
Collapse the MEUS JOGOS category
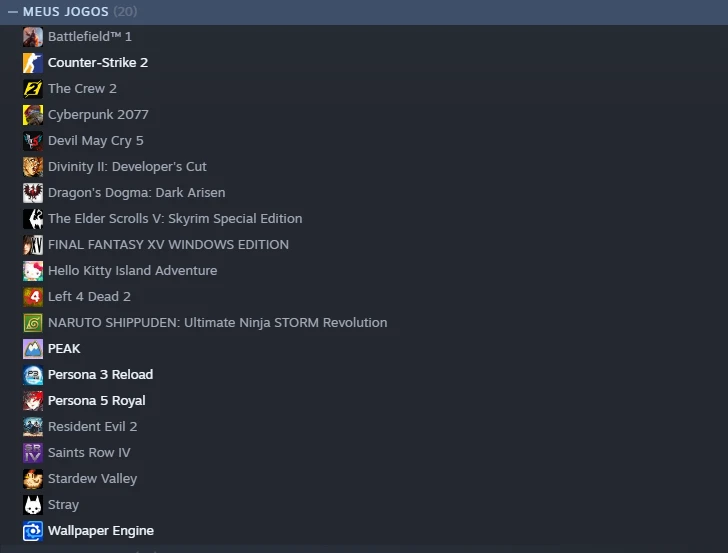coord(13,11)
